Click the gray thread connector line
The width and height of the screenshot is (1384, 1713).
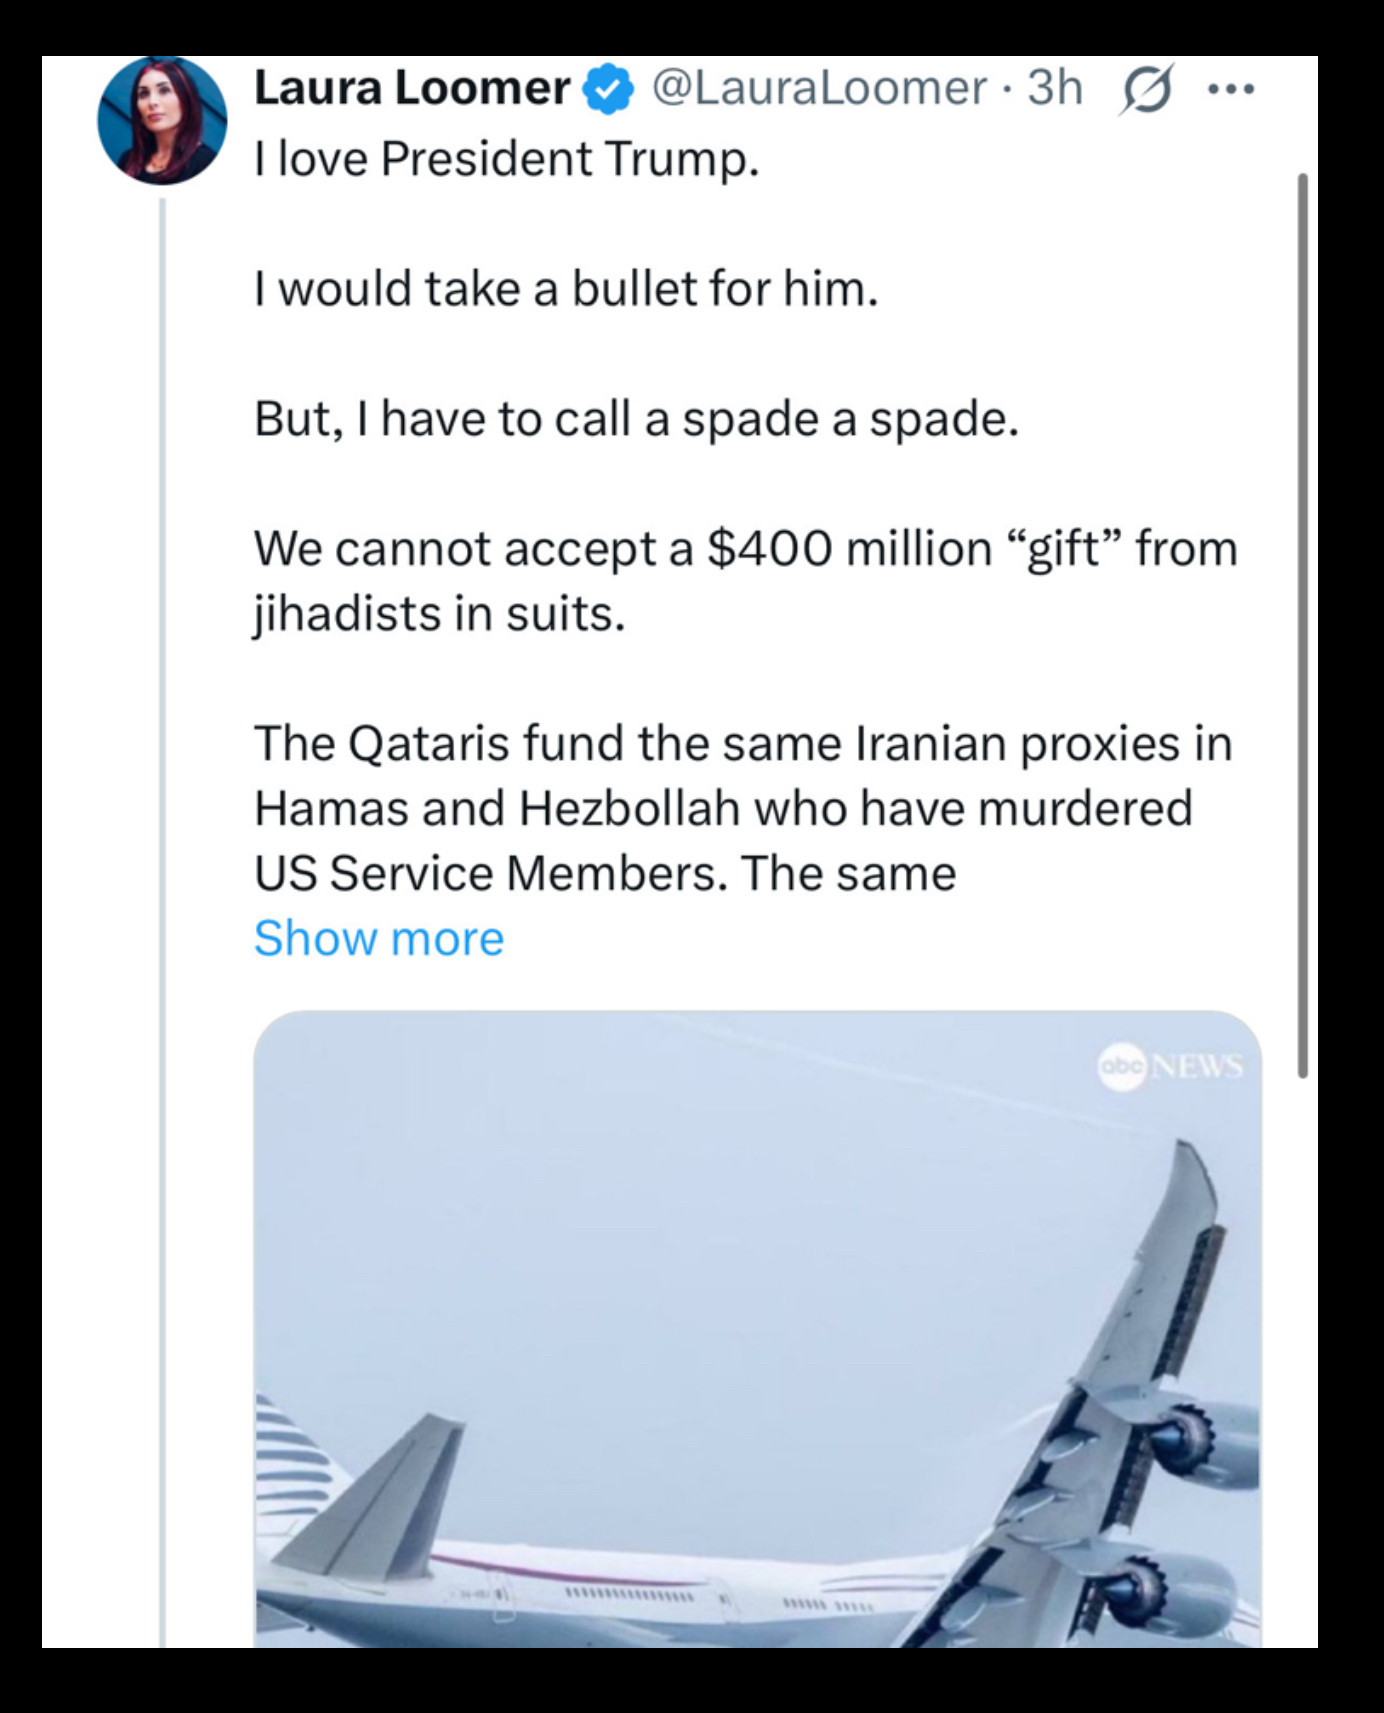pos(163,920)
